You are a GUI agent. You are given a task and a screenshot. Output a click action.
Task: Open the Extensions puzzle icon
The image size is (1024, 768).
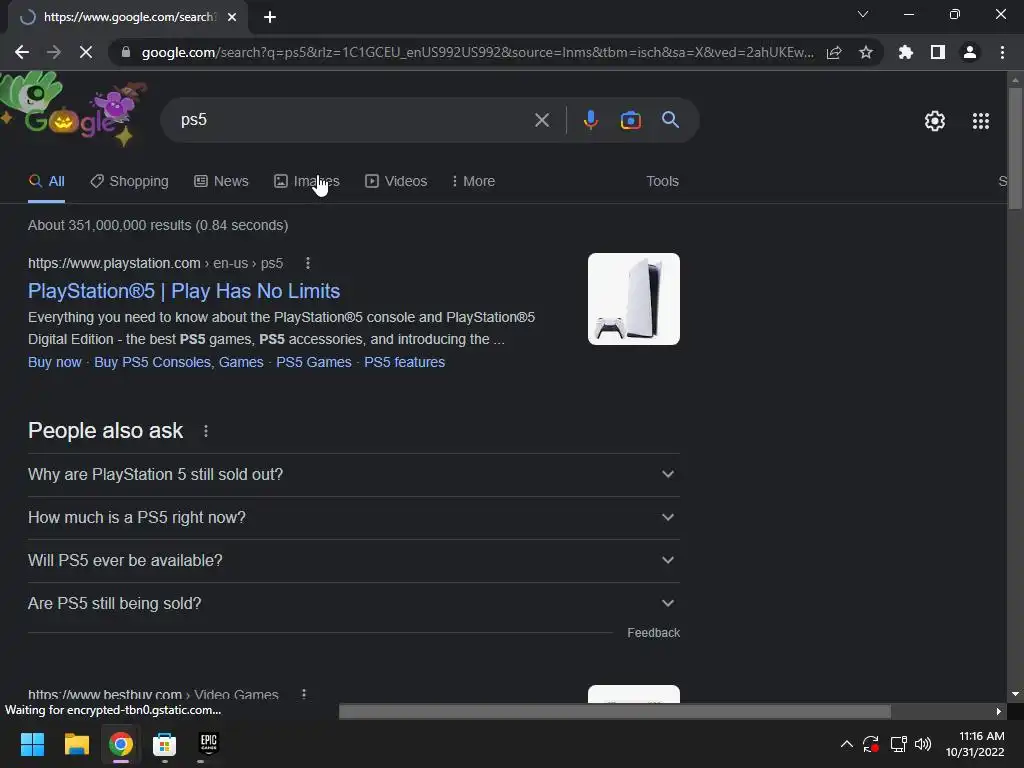click(905, 52)
